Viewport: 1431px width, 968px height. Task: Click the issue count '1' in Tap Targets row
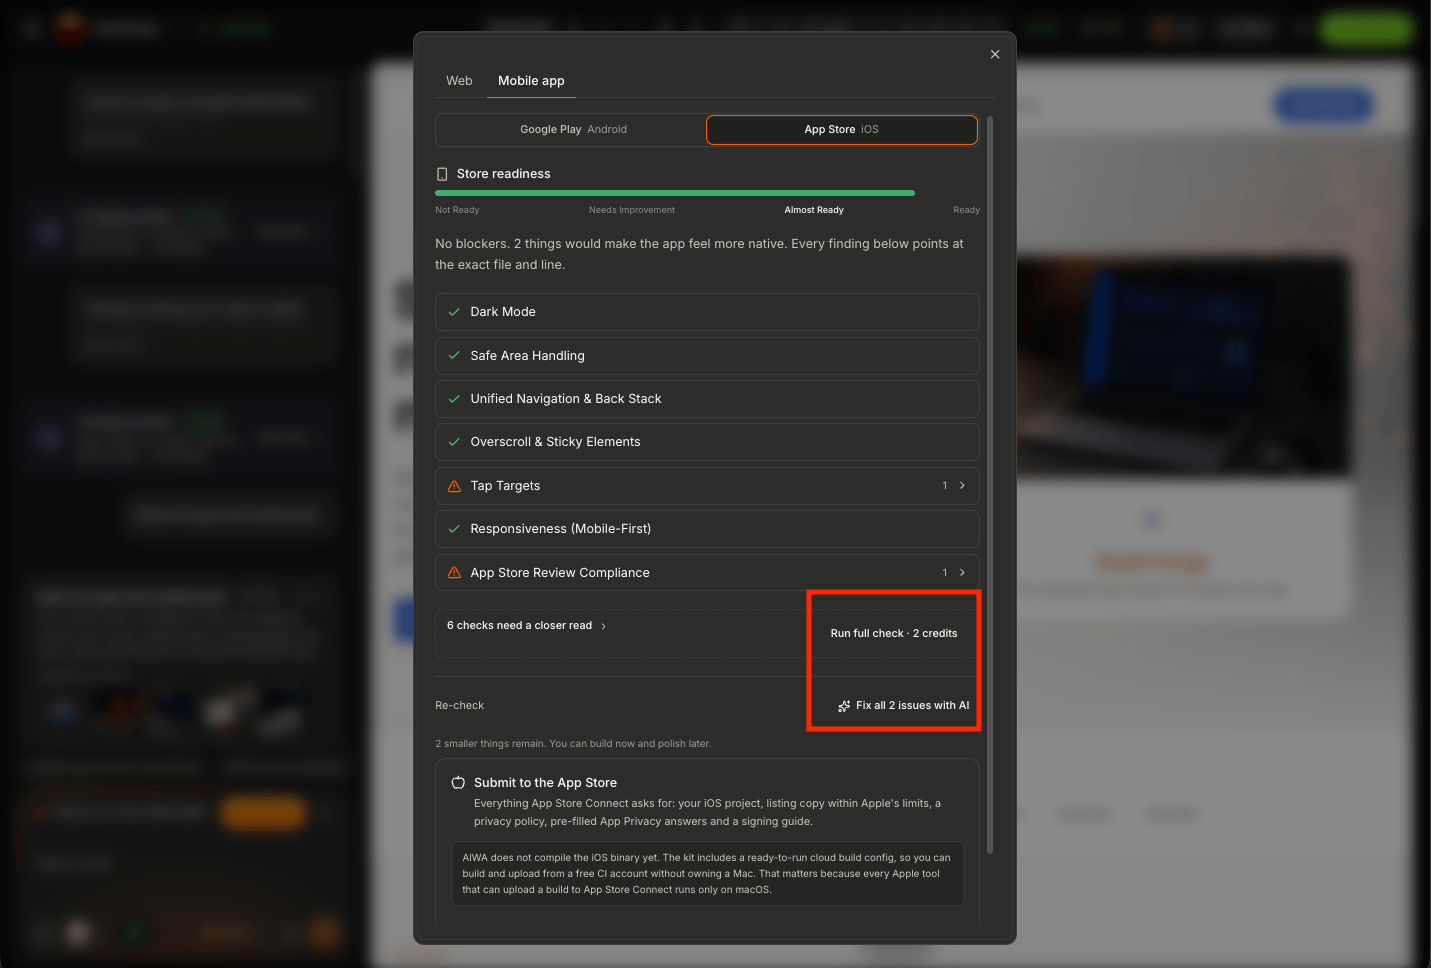[945, 486]
